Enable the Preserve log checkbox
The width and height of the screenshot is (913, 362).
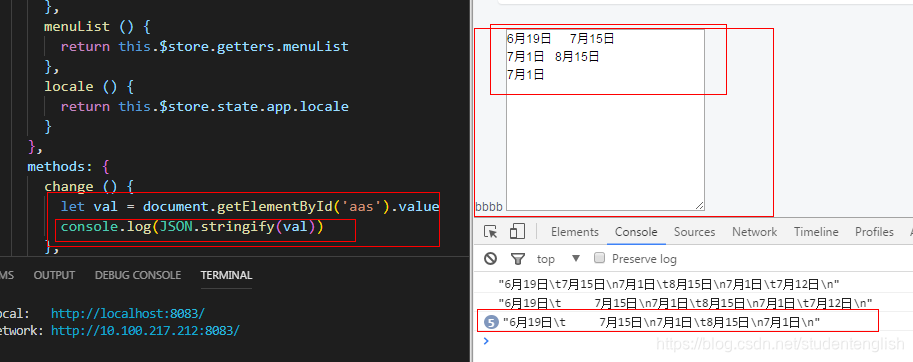point(600,258)
